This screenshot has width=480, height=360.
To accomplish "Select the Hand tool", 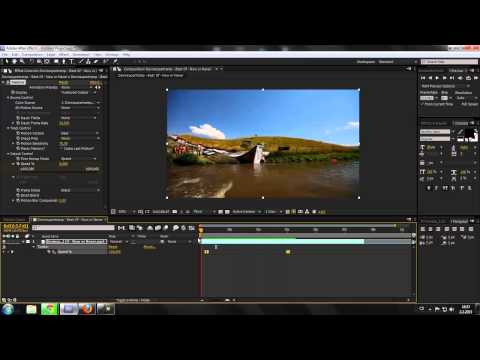I will [x=14, y=62].
